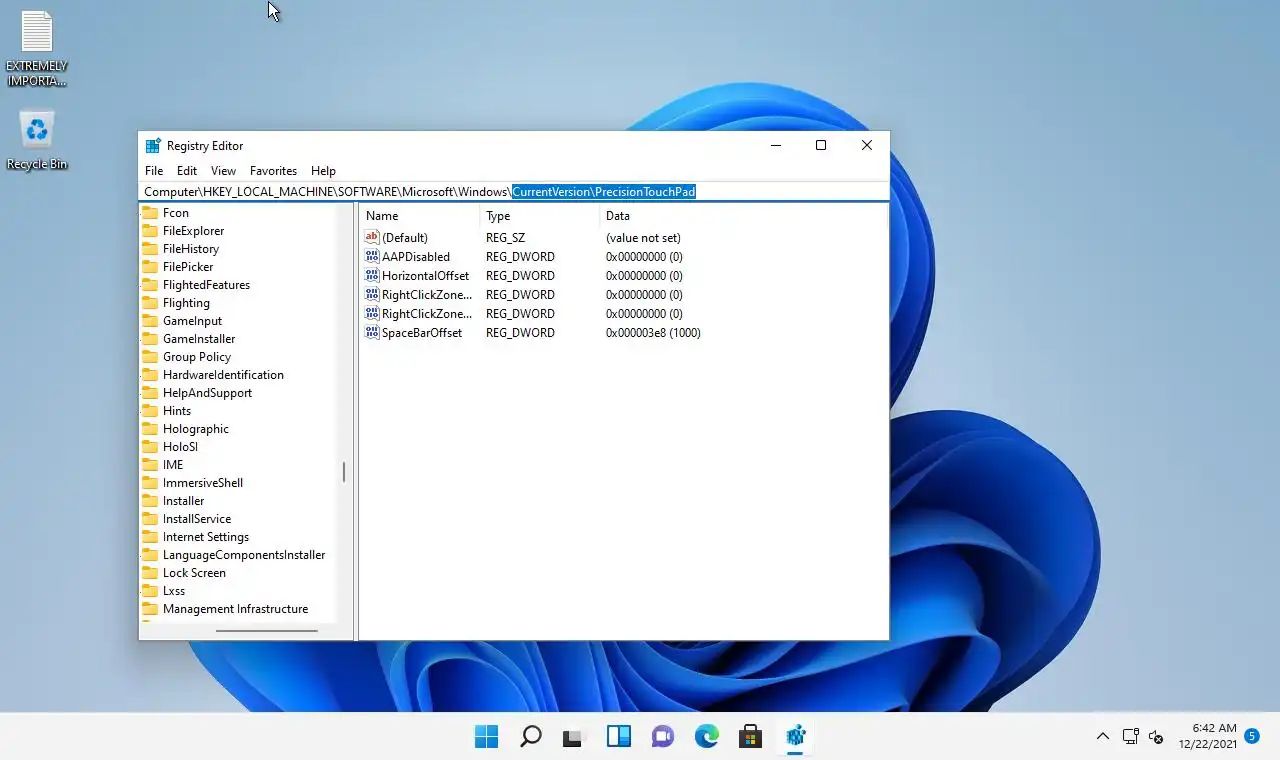This screenshot has width=1280, height=760.
Task: Open the Widgets panel from taskbar
Action: click(x=619, y=737)
